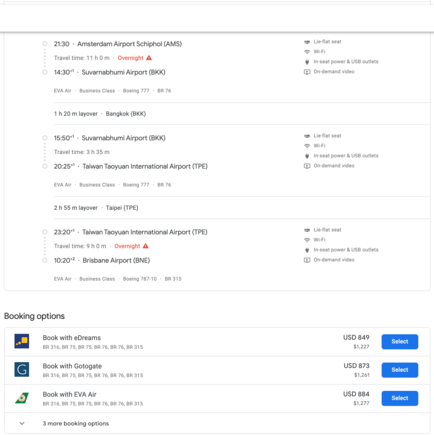Click Amsterdam Airport Schiphol departure entry
Image resolution: width=434 pixels, height=435 pixels.
point(118,44)
